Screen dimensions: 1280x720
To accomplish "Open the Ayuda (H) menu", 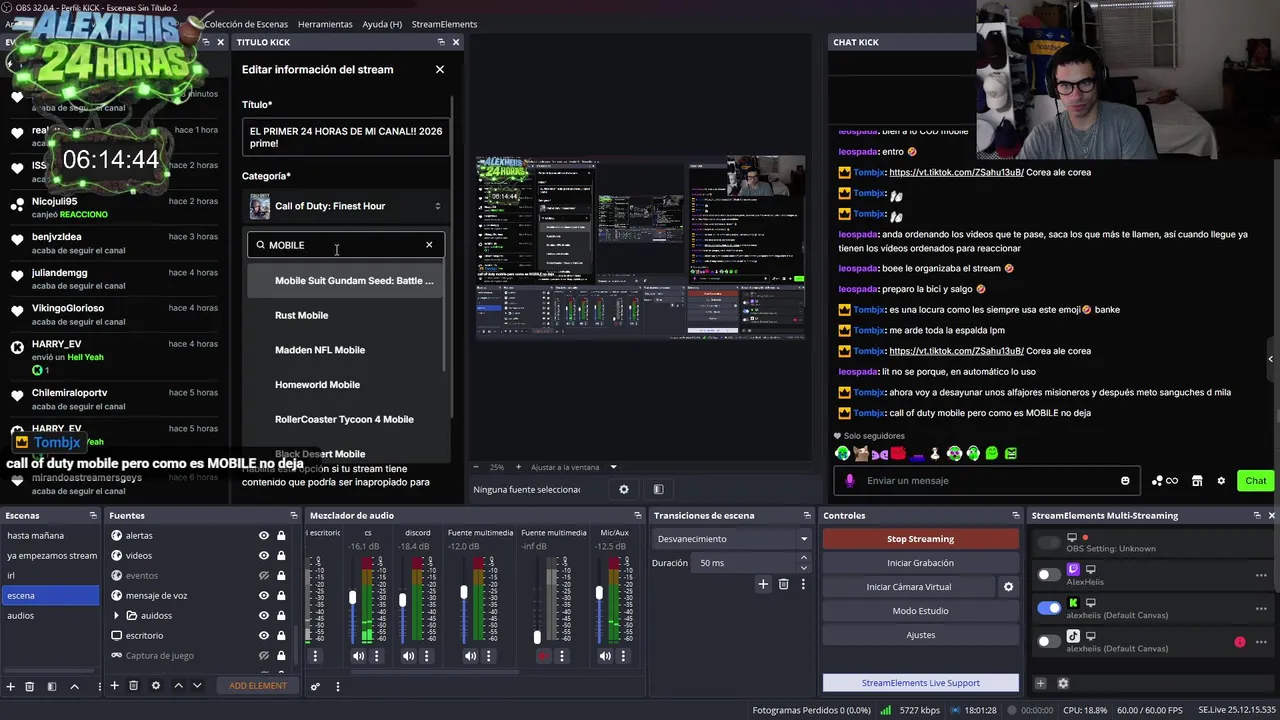I will 382,24.
